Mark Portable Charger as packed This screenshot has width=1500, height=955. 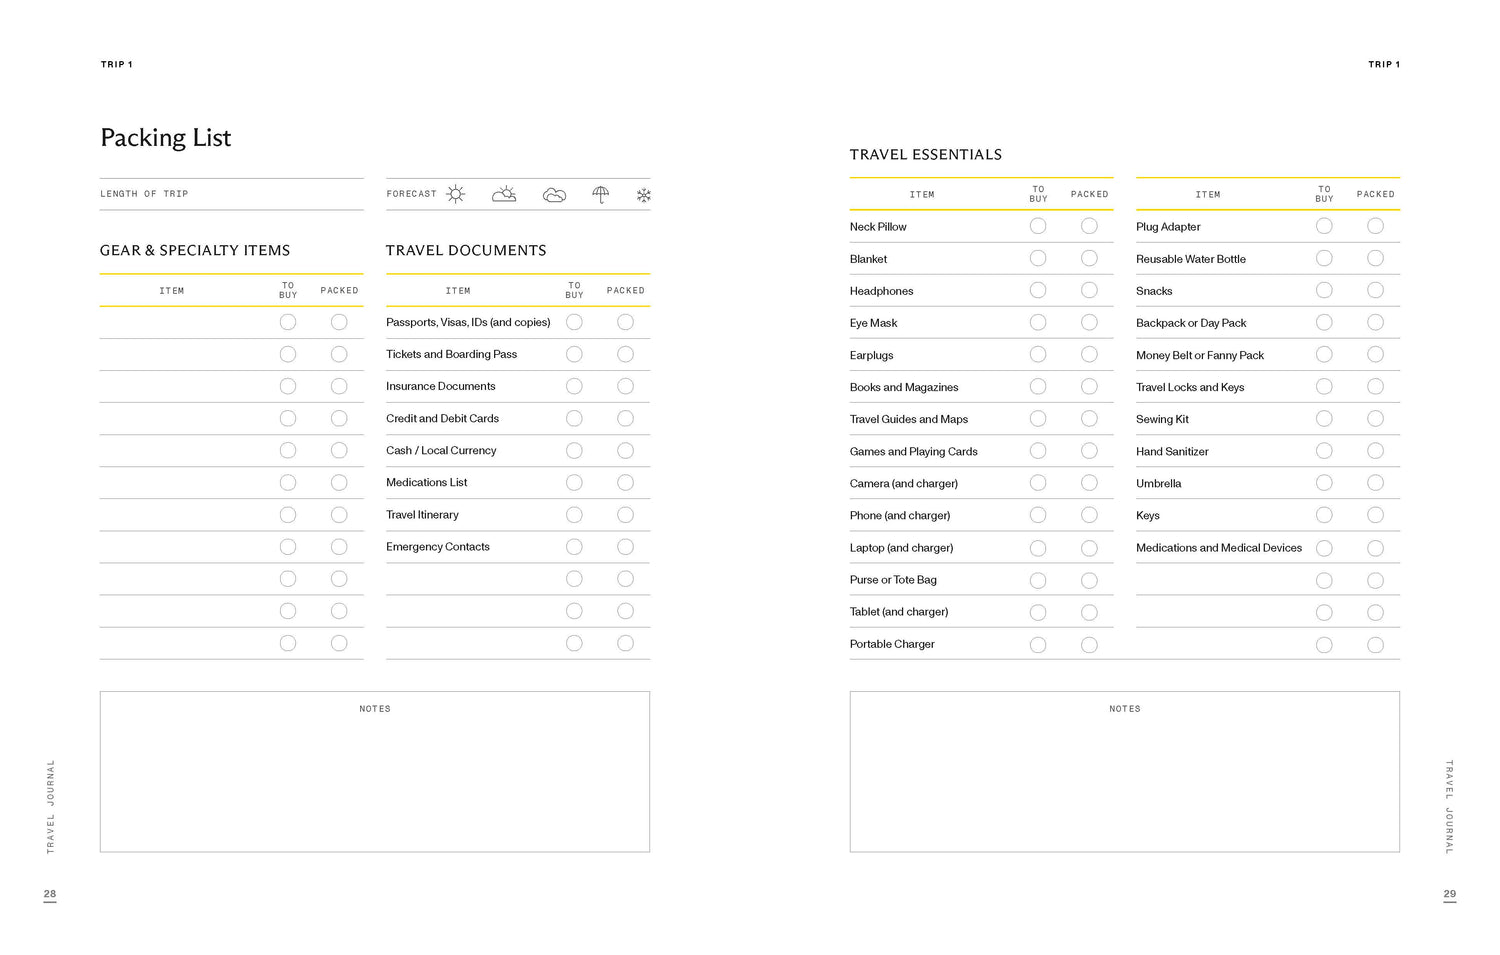(1089, 645)
